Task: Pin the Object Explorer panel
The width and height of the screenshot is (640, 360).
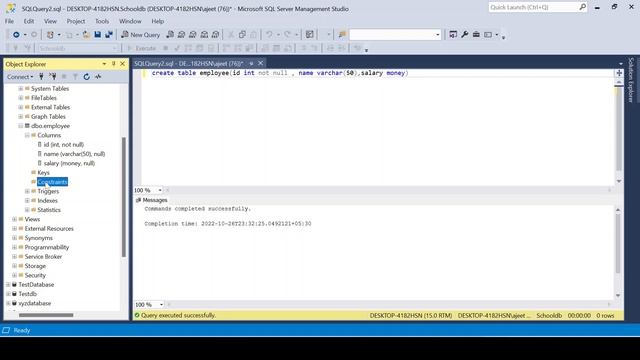Action: 113,64
